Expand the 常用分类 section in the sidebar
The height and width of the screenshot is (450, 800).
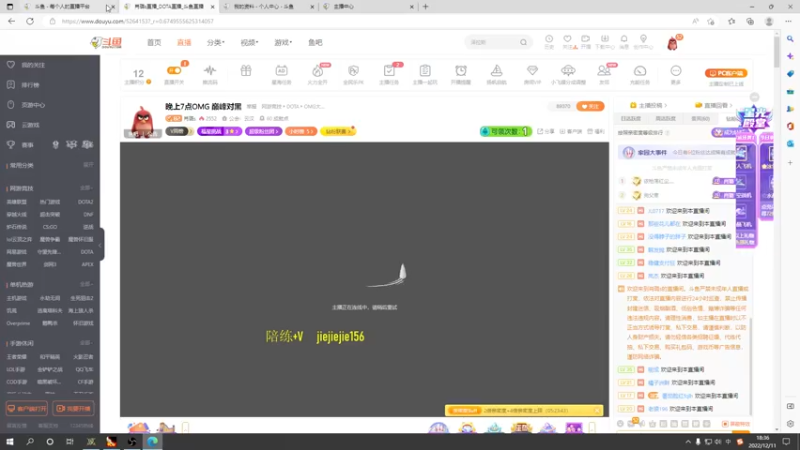click(88, 165)
